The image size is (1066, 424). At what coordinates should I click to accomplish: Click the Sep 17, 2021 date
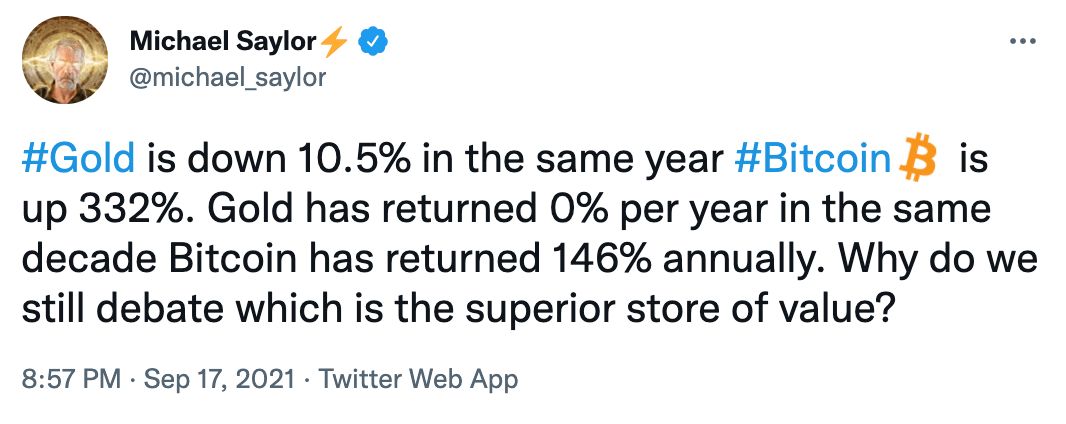pyautogui.click(x=223, y=380)
